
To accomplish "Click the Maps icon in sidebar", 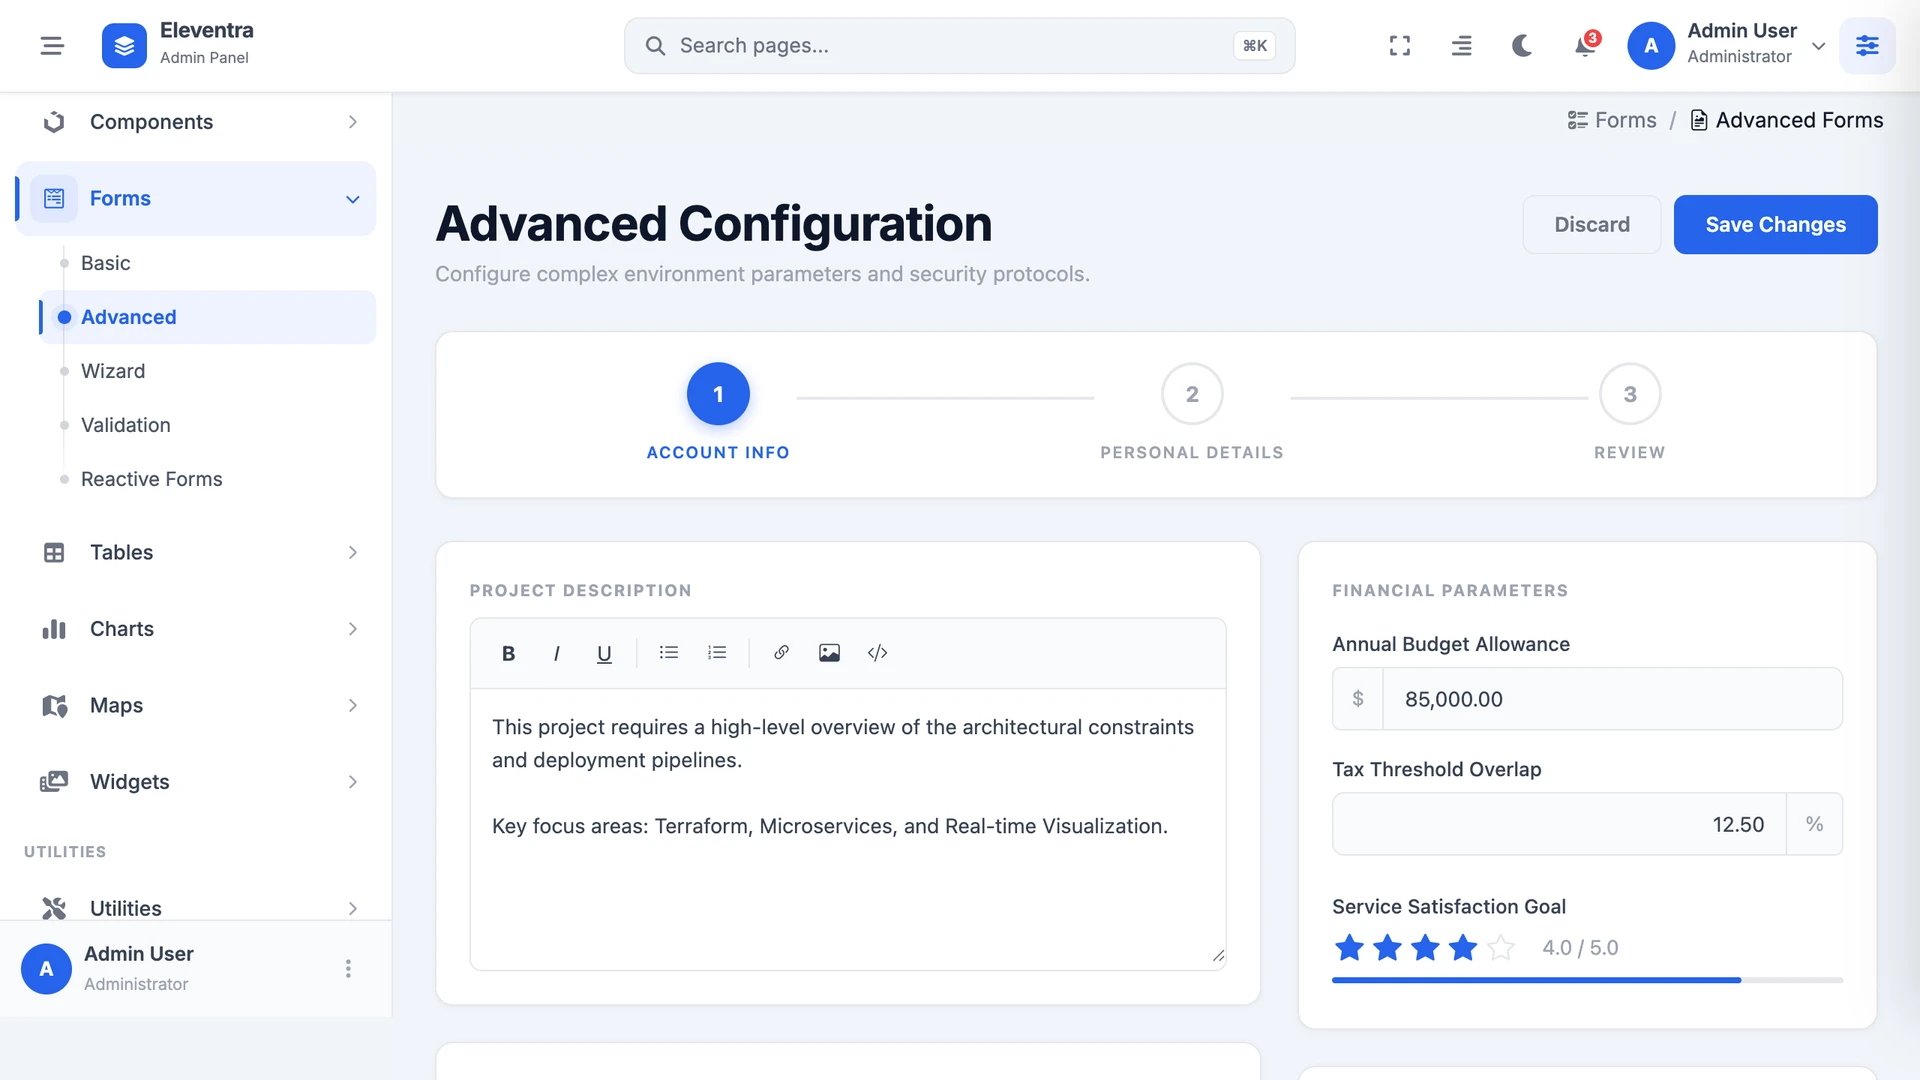I will pyautogui.click(x=54, y=706).
